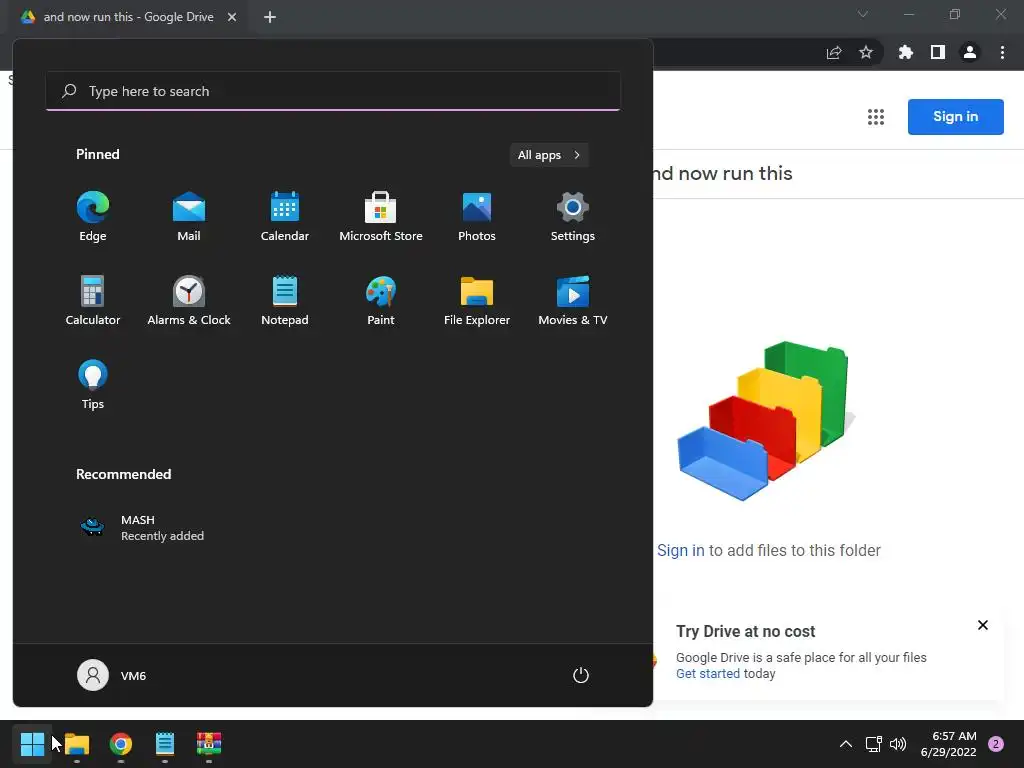
Task: Share this page from Chrome's address bar
Action: 834,52
